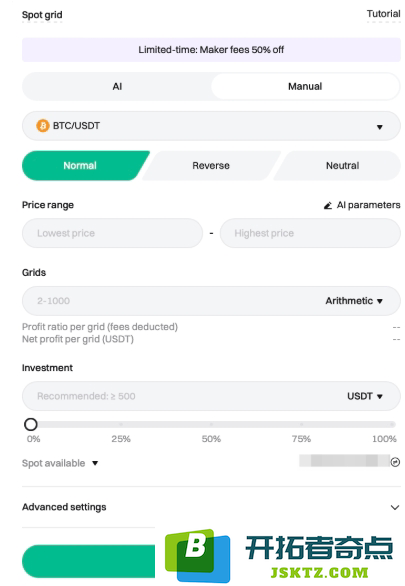Click the green and blue B logo

coord(198,555)
